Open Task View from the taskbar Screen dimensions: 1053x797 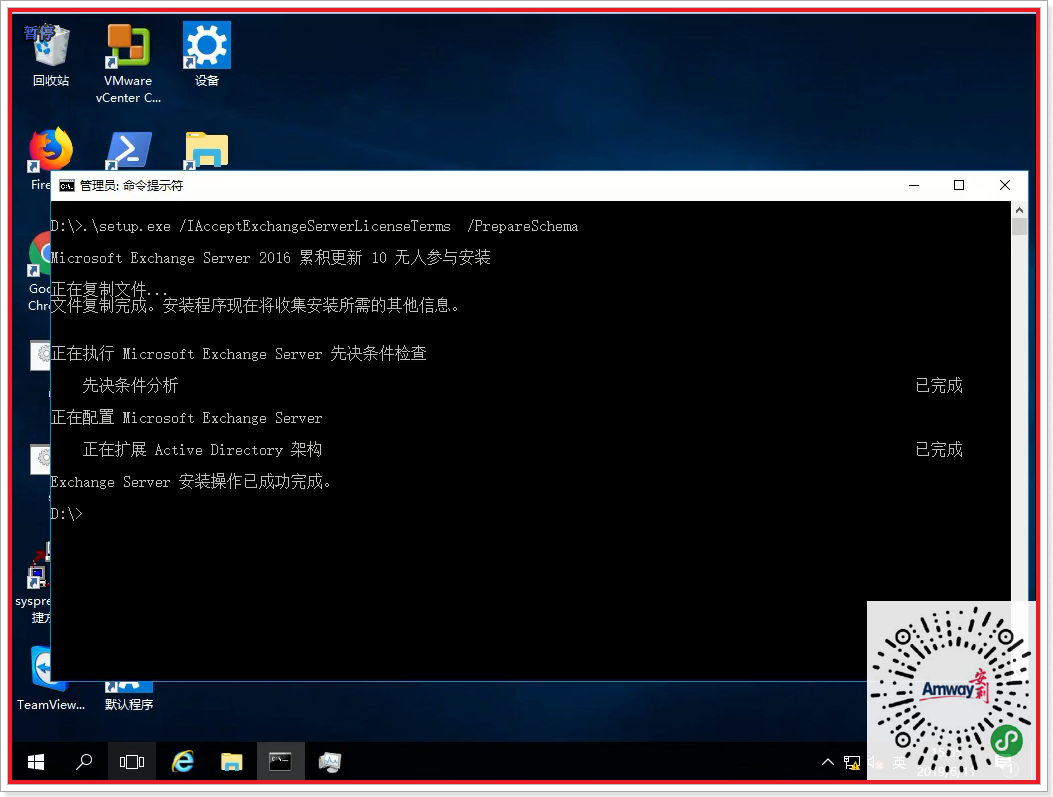132,761
